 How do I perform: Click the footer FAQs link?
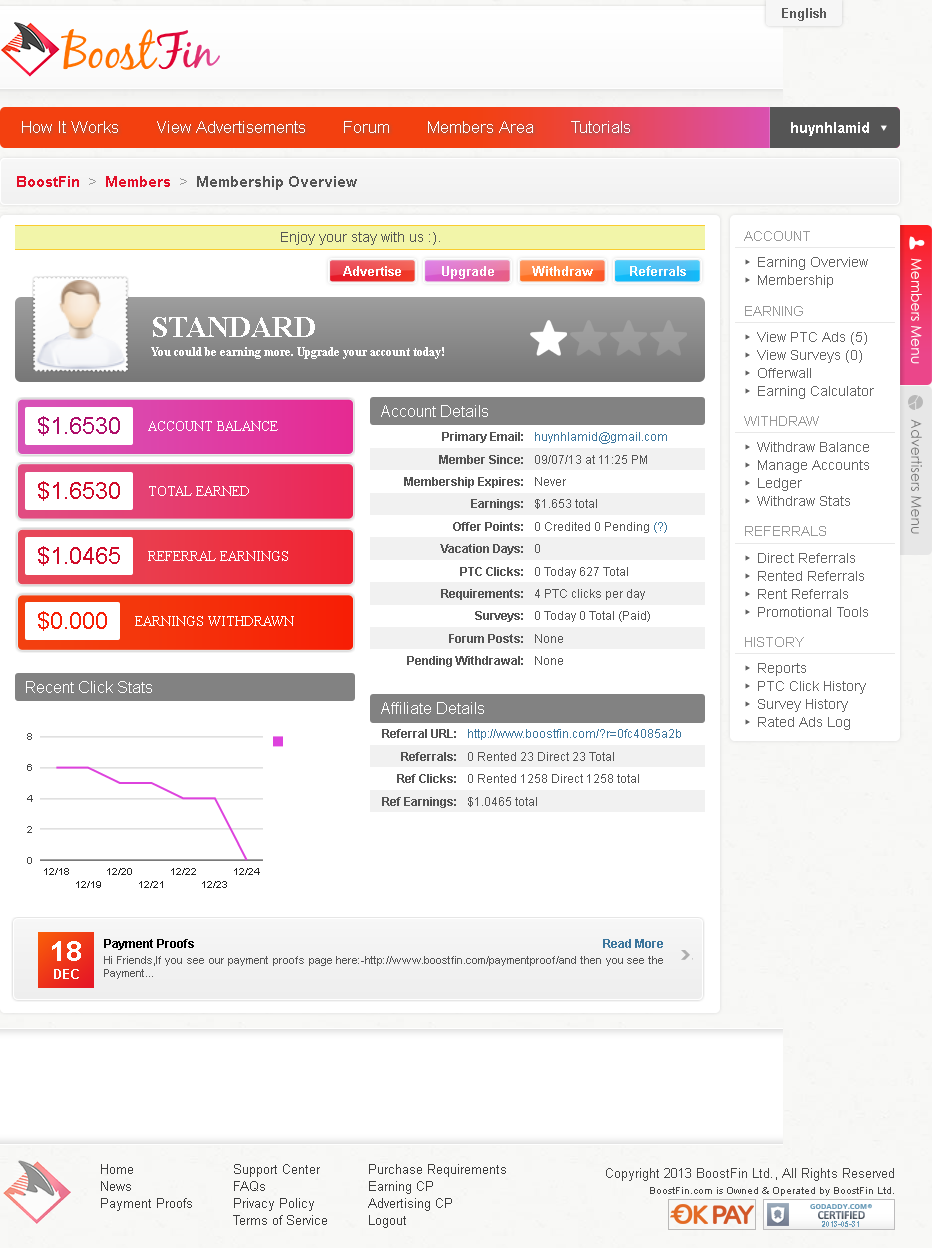tap(249, 1186)
